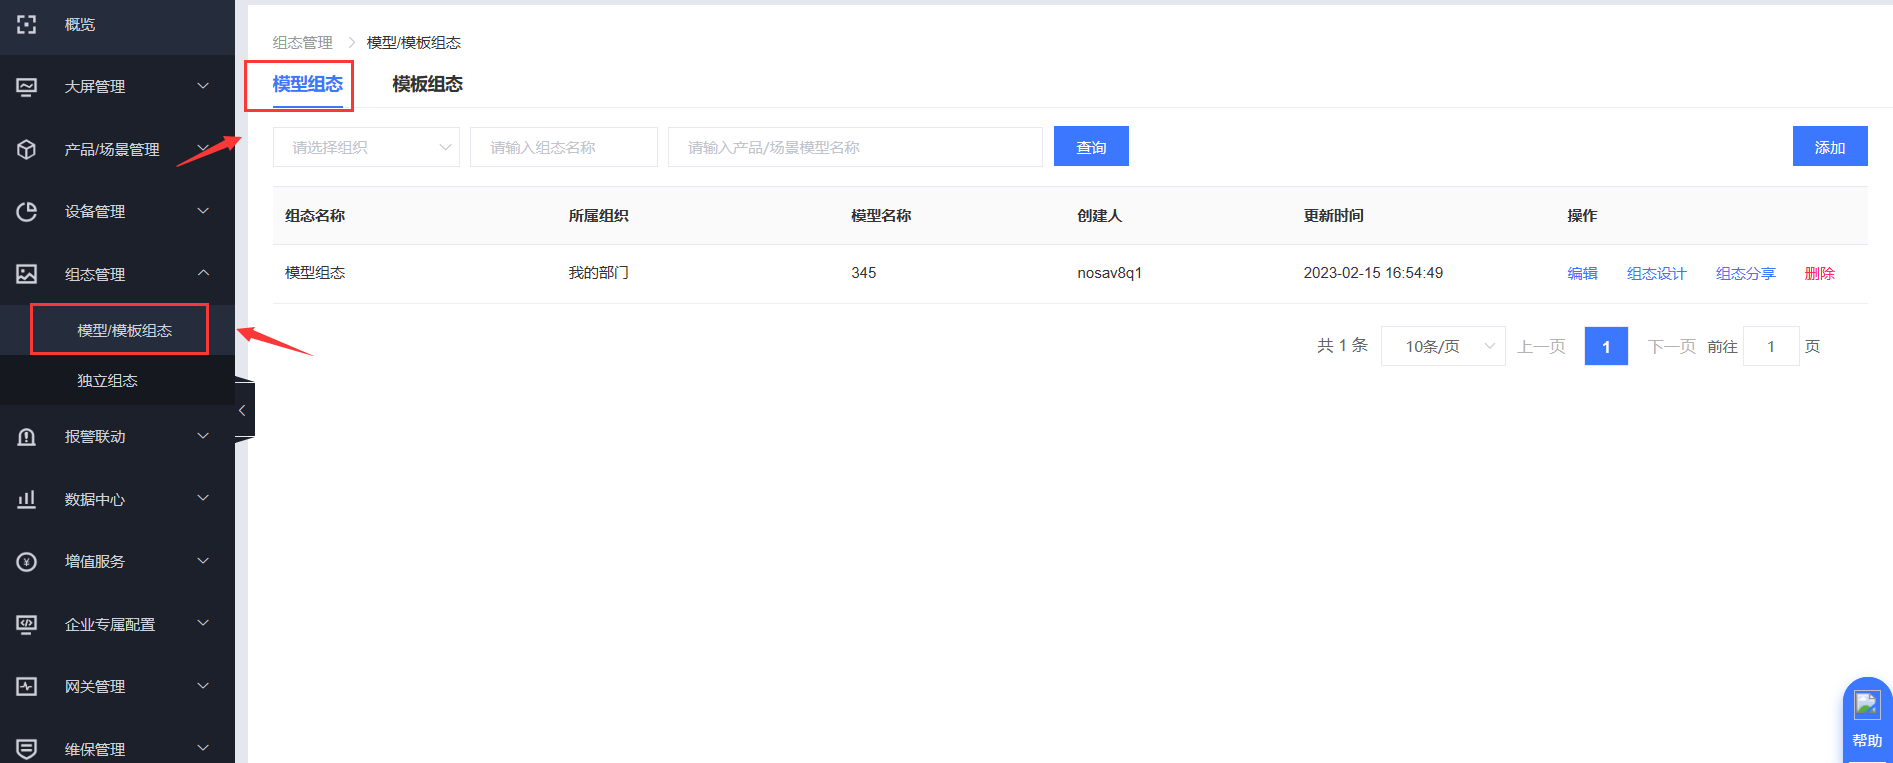Delete the 模型组态 row via 删除
The height and width of the screenshot is (763, 1893).
tap(1819, 274)
